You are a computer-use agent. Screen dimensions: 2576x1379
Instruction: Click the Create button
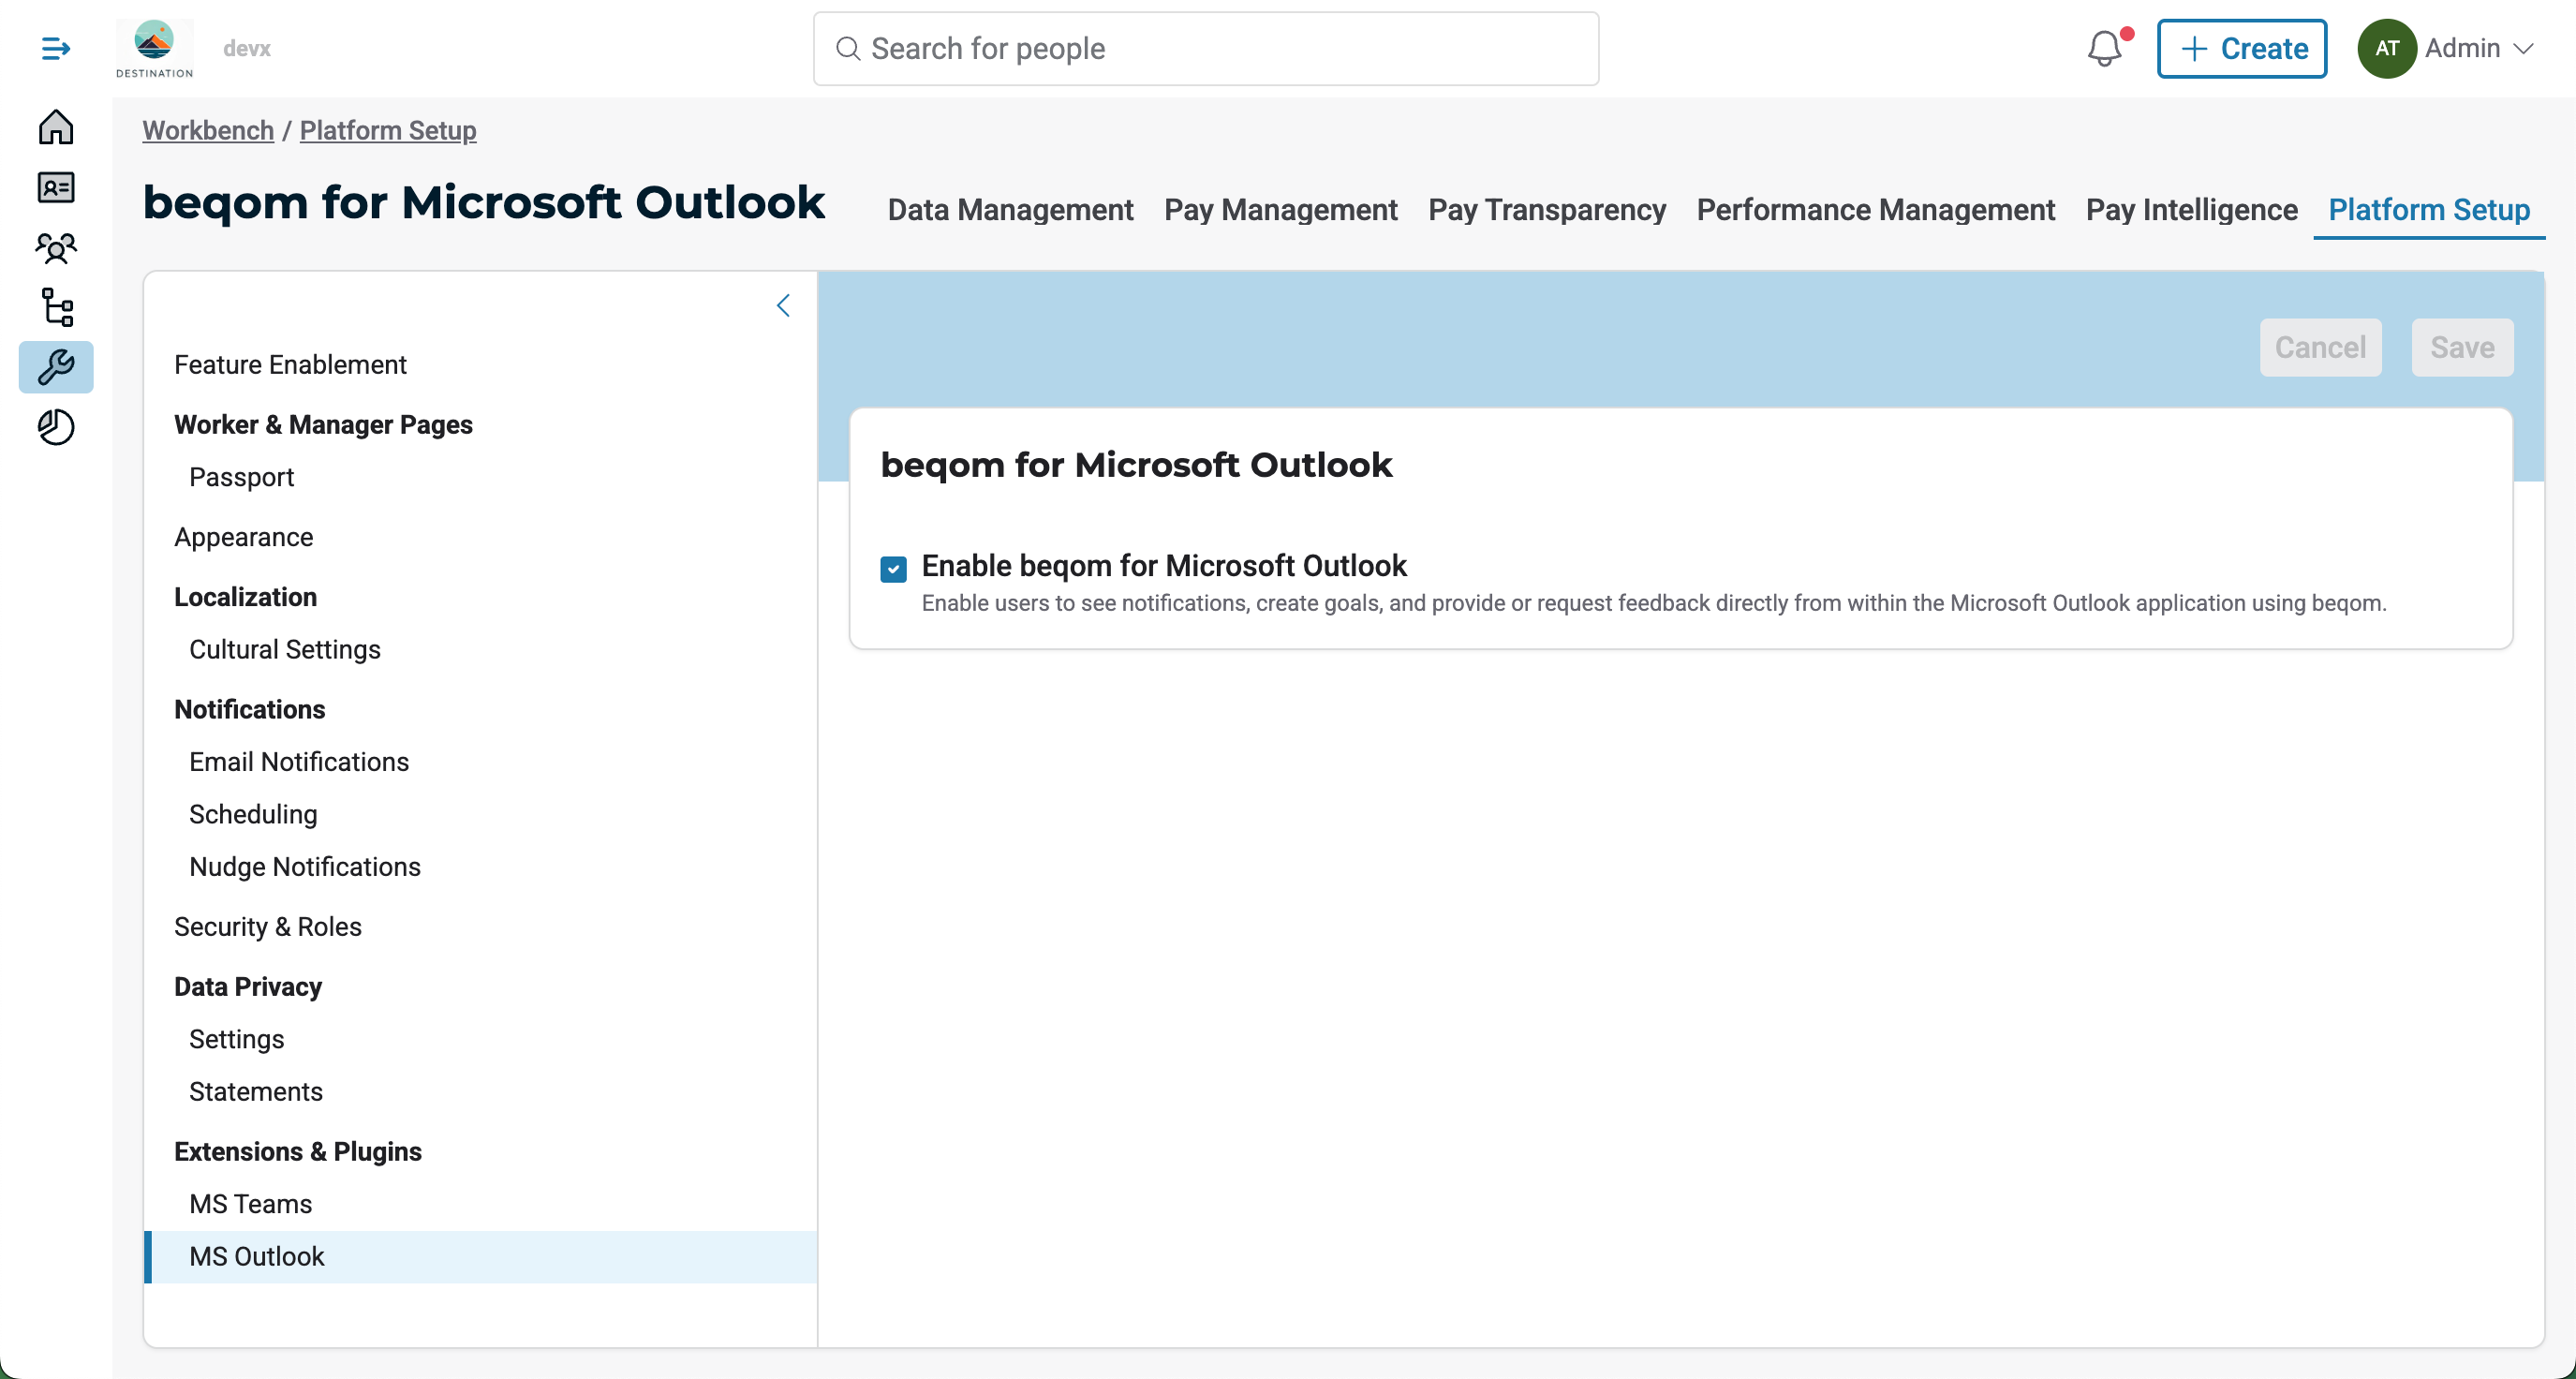(2241, 48)
